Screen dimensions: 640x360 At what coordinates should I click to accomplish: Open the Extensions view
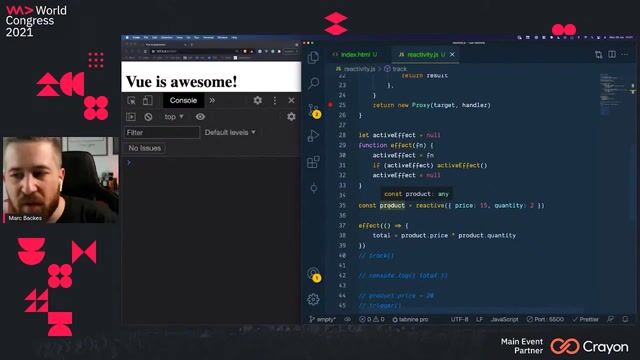pos(313,162)
